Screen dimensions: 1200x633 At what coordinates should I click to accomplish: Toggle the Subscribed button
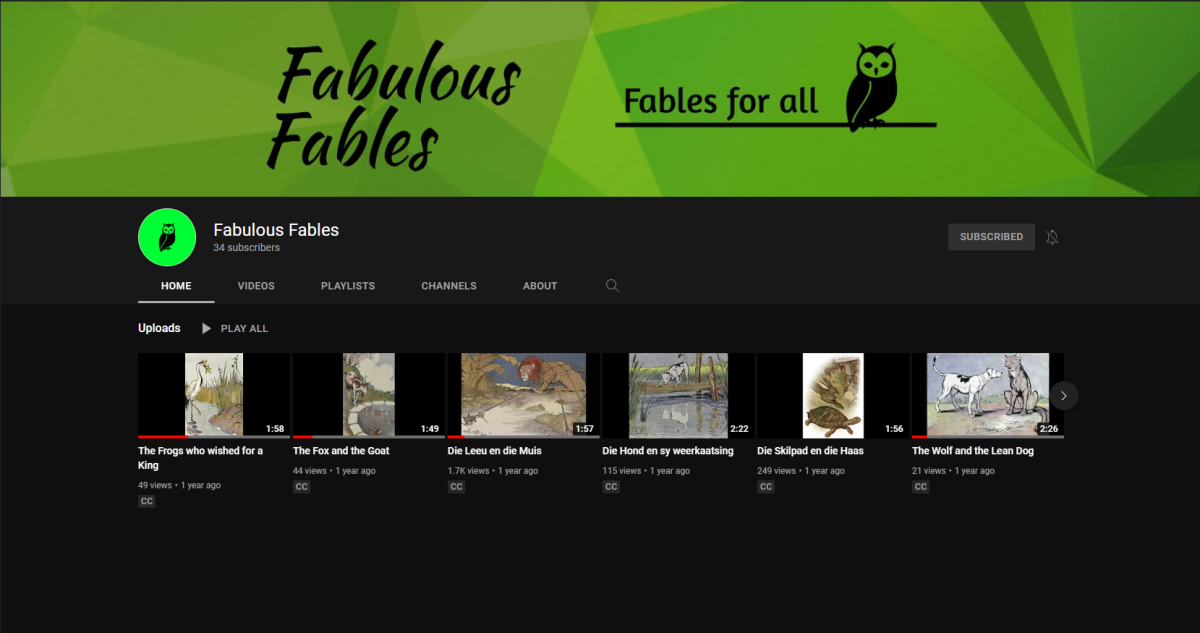coord(991,237)
